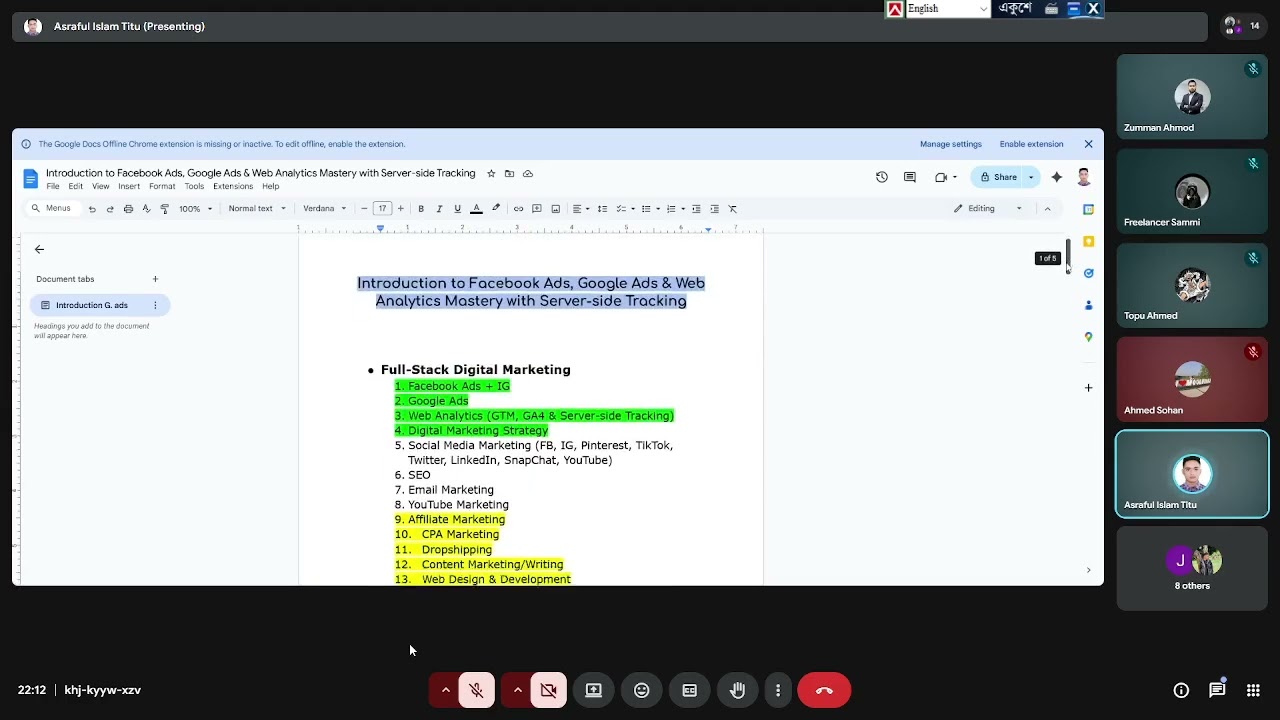Open Contacts side panel icon
The width and height of the screenshot is (1280, 720).
(x=1089, y=305)
